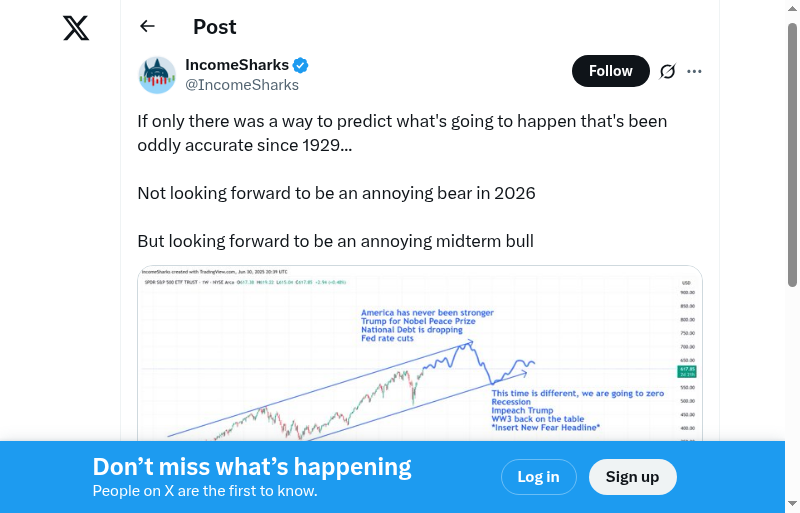Open the IncomeSharks display name link
Image resolution: width=800 pixels, height=513 pixels.
[237, 65]
